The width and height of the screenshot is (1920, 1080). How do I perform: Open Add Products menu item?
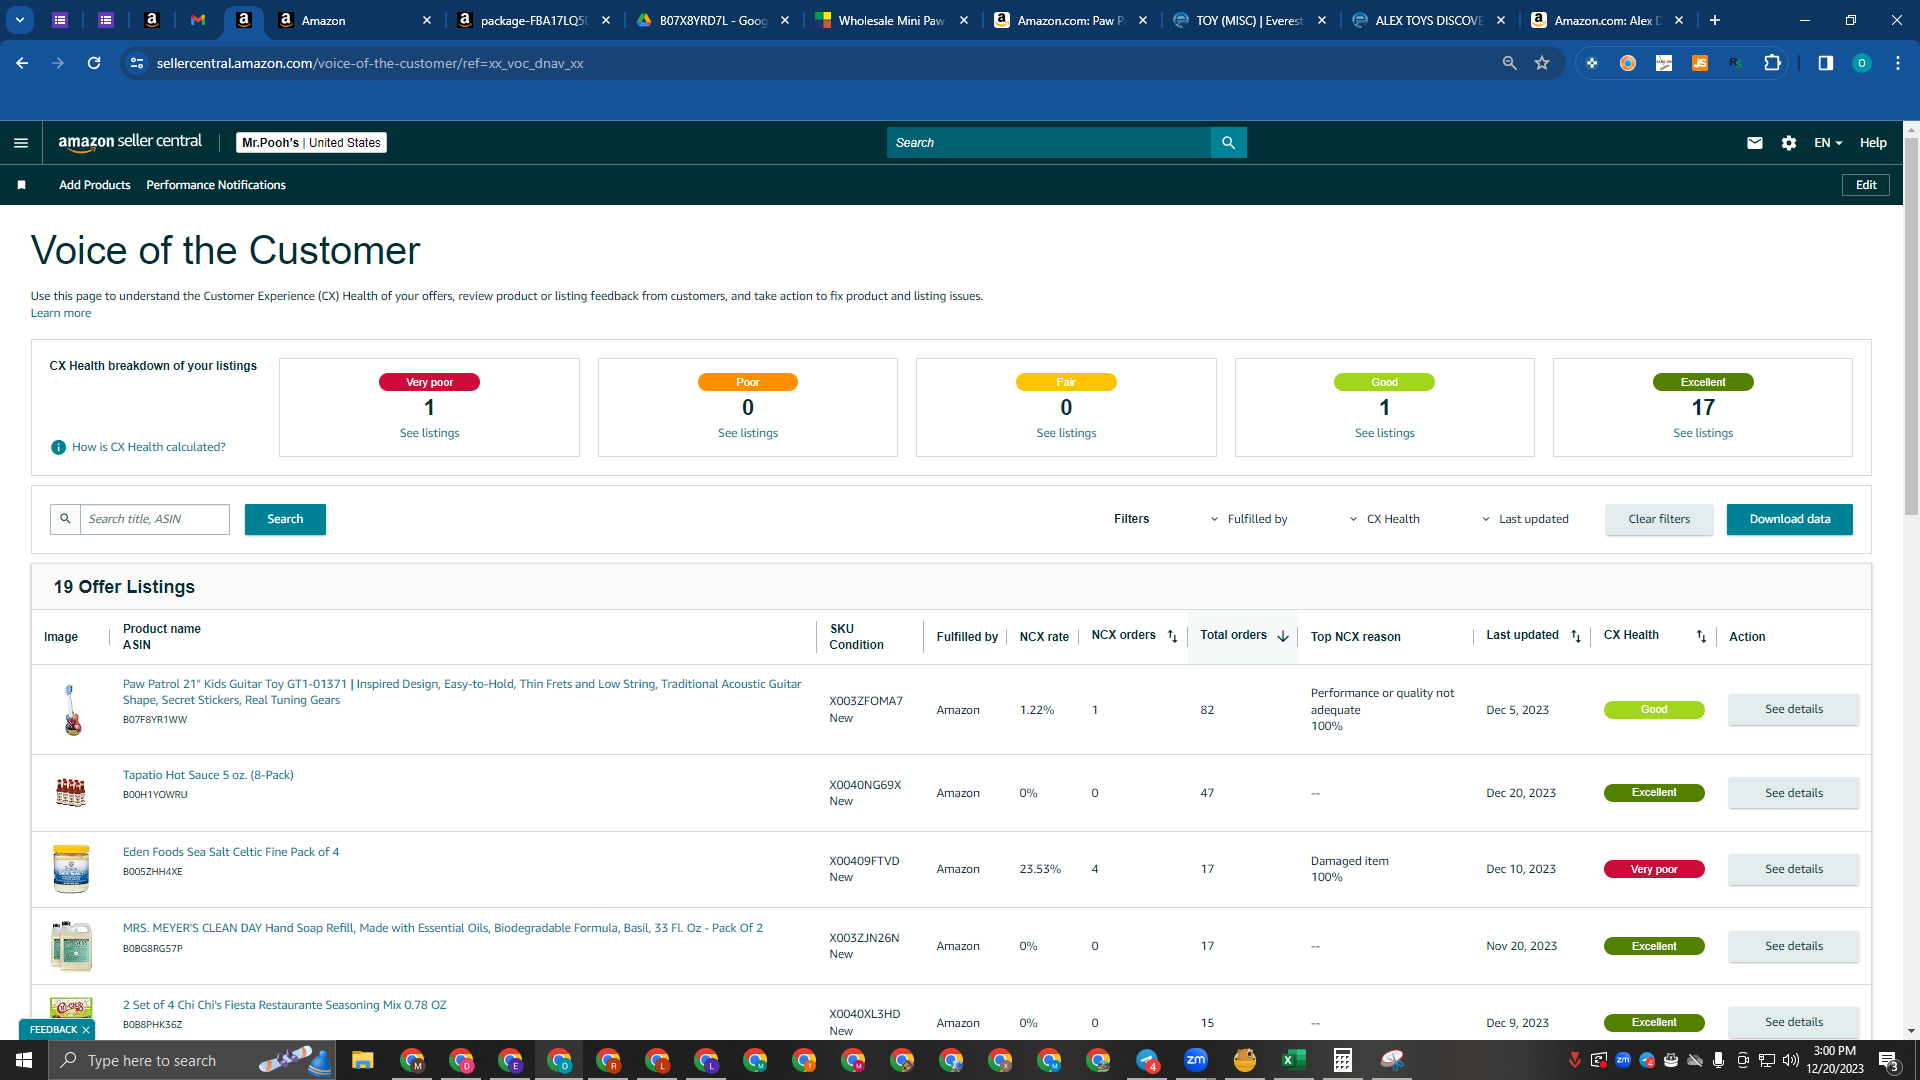point(95,185)
